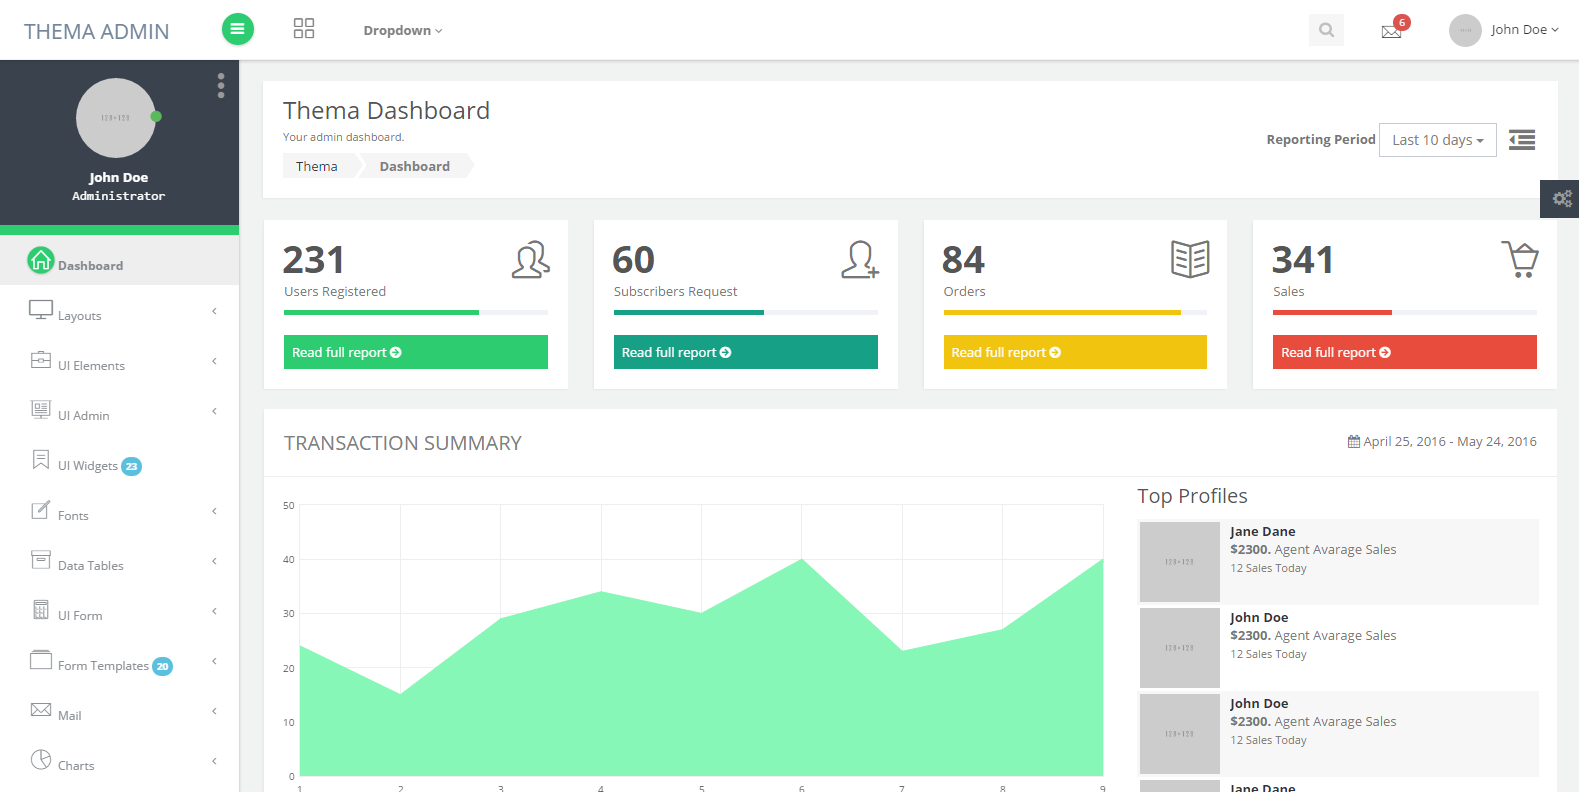Toggle the sidebar with the green hamburger button
Image resolution: width=1579 pixels, height=792 pixels.
pos(237,29)
